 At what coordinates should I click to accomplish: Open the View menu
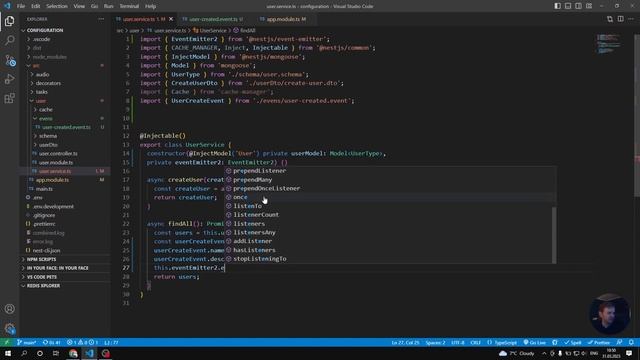coord(79,6)
